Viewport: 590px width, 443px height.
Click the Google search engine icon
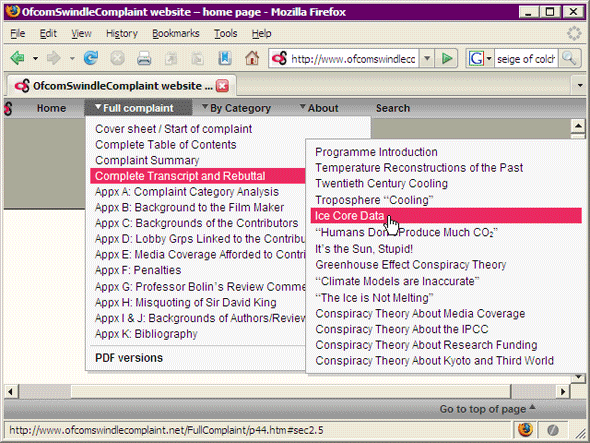point(476,59)
